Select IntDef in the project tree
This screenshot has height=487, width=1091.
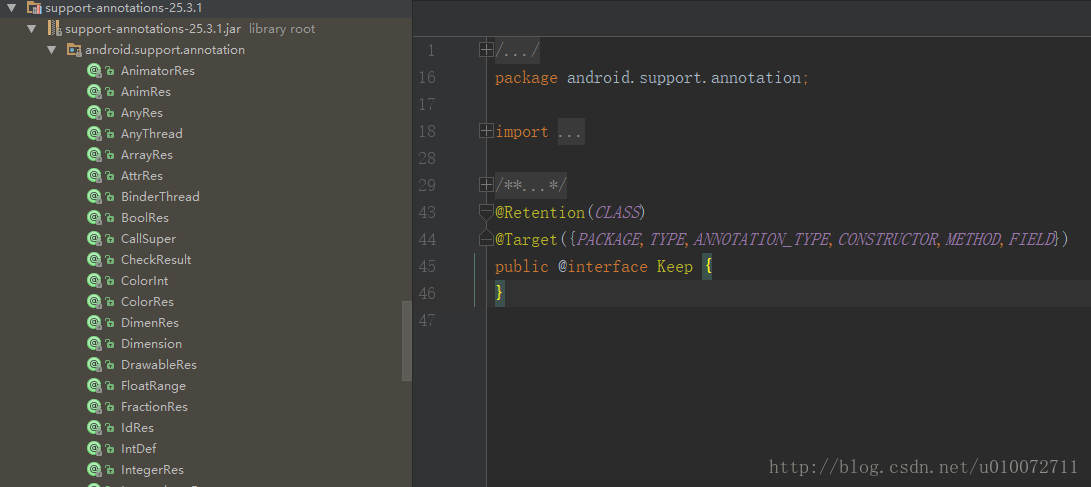[138, 449]
